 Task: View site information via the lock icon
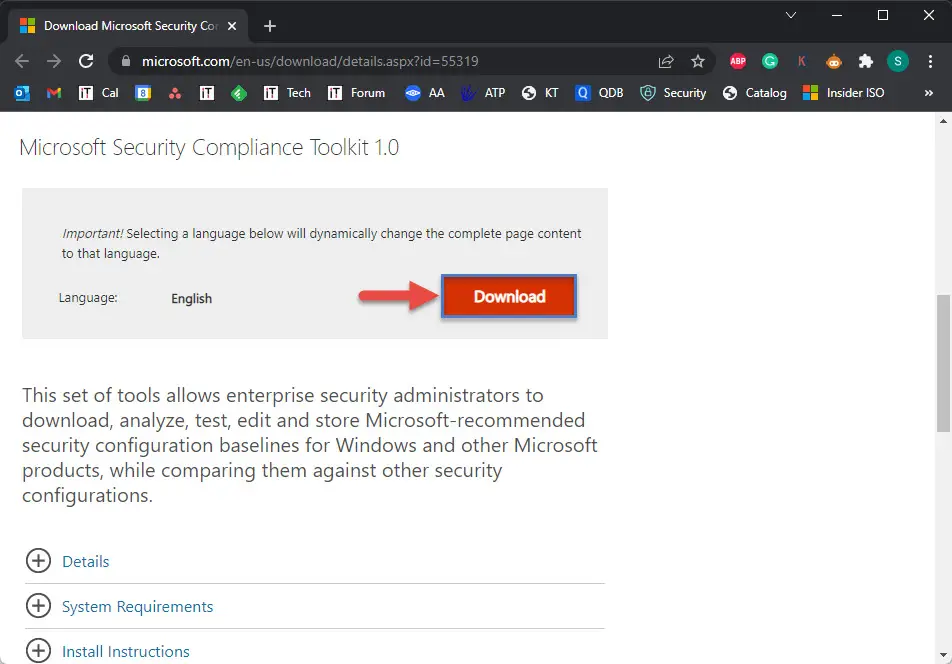pyautogui.click(x=126, y=61)
